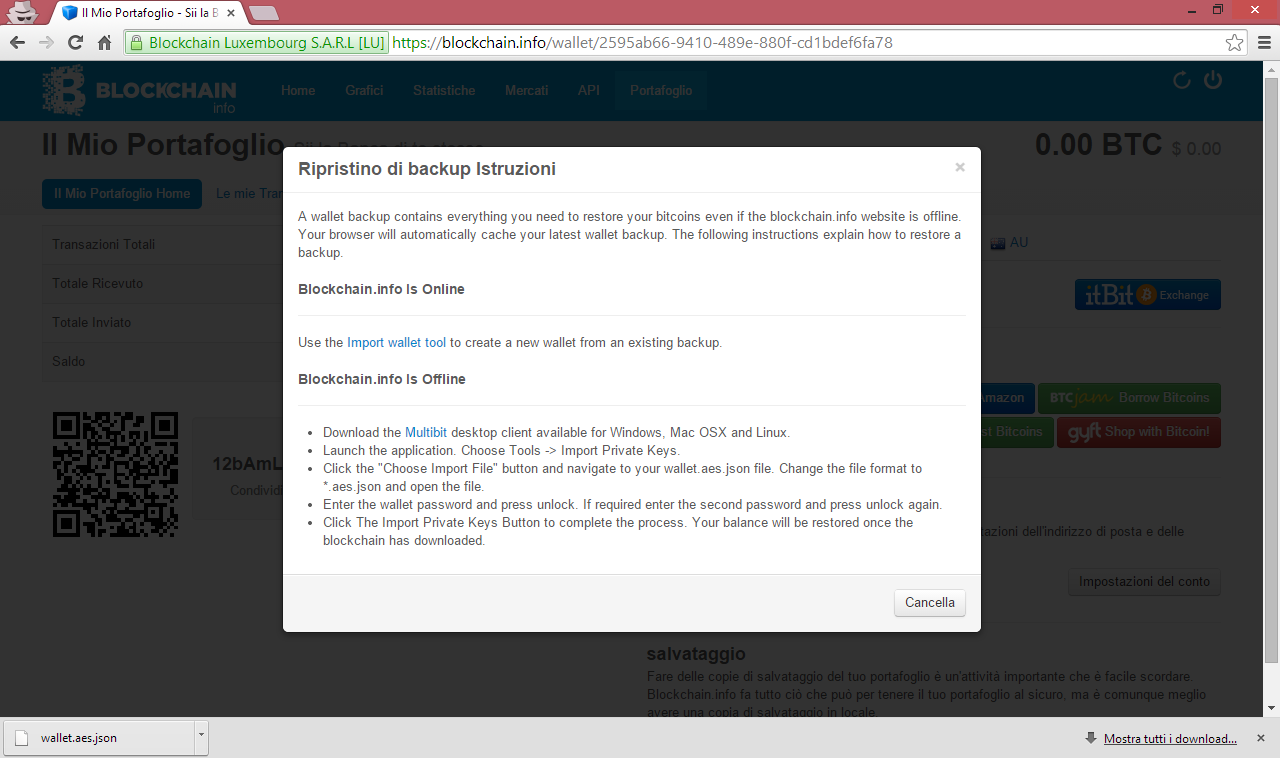Screen dimensions: 1280x758
Task: Open the Import wallet tool link
Action: (396, 342)
